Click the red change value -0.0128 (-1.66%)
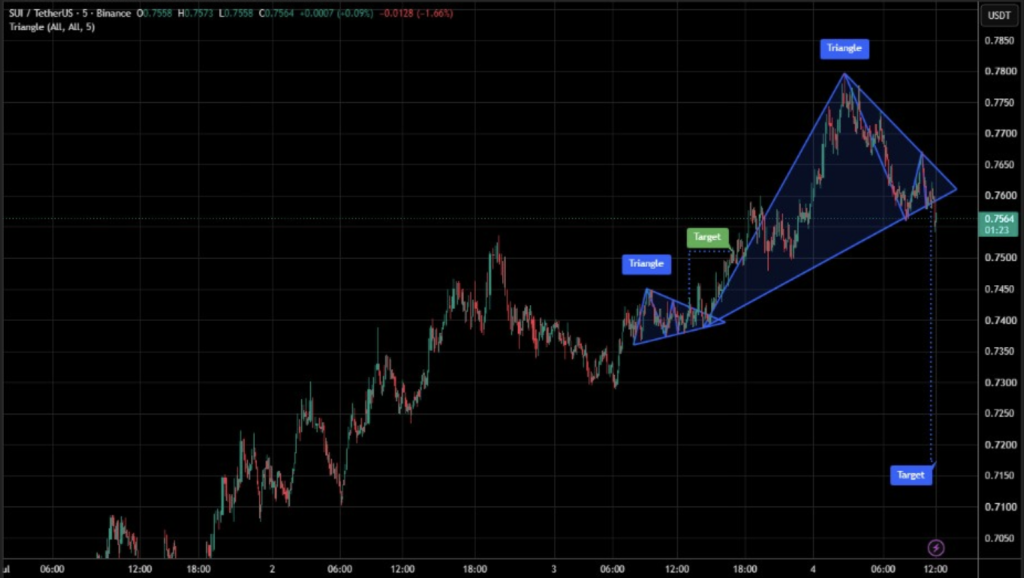 point(416,13)
